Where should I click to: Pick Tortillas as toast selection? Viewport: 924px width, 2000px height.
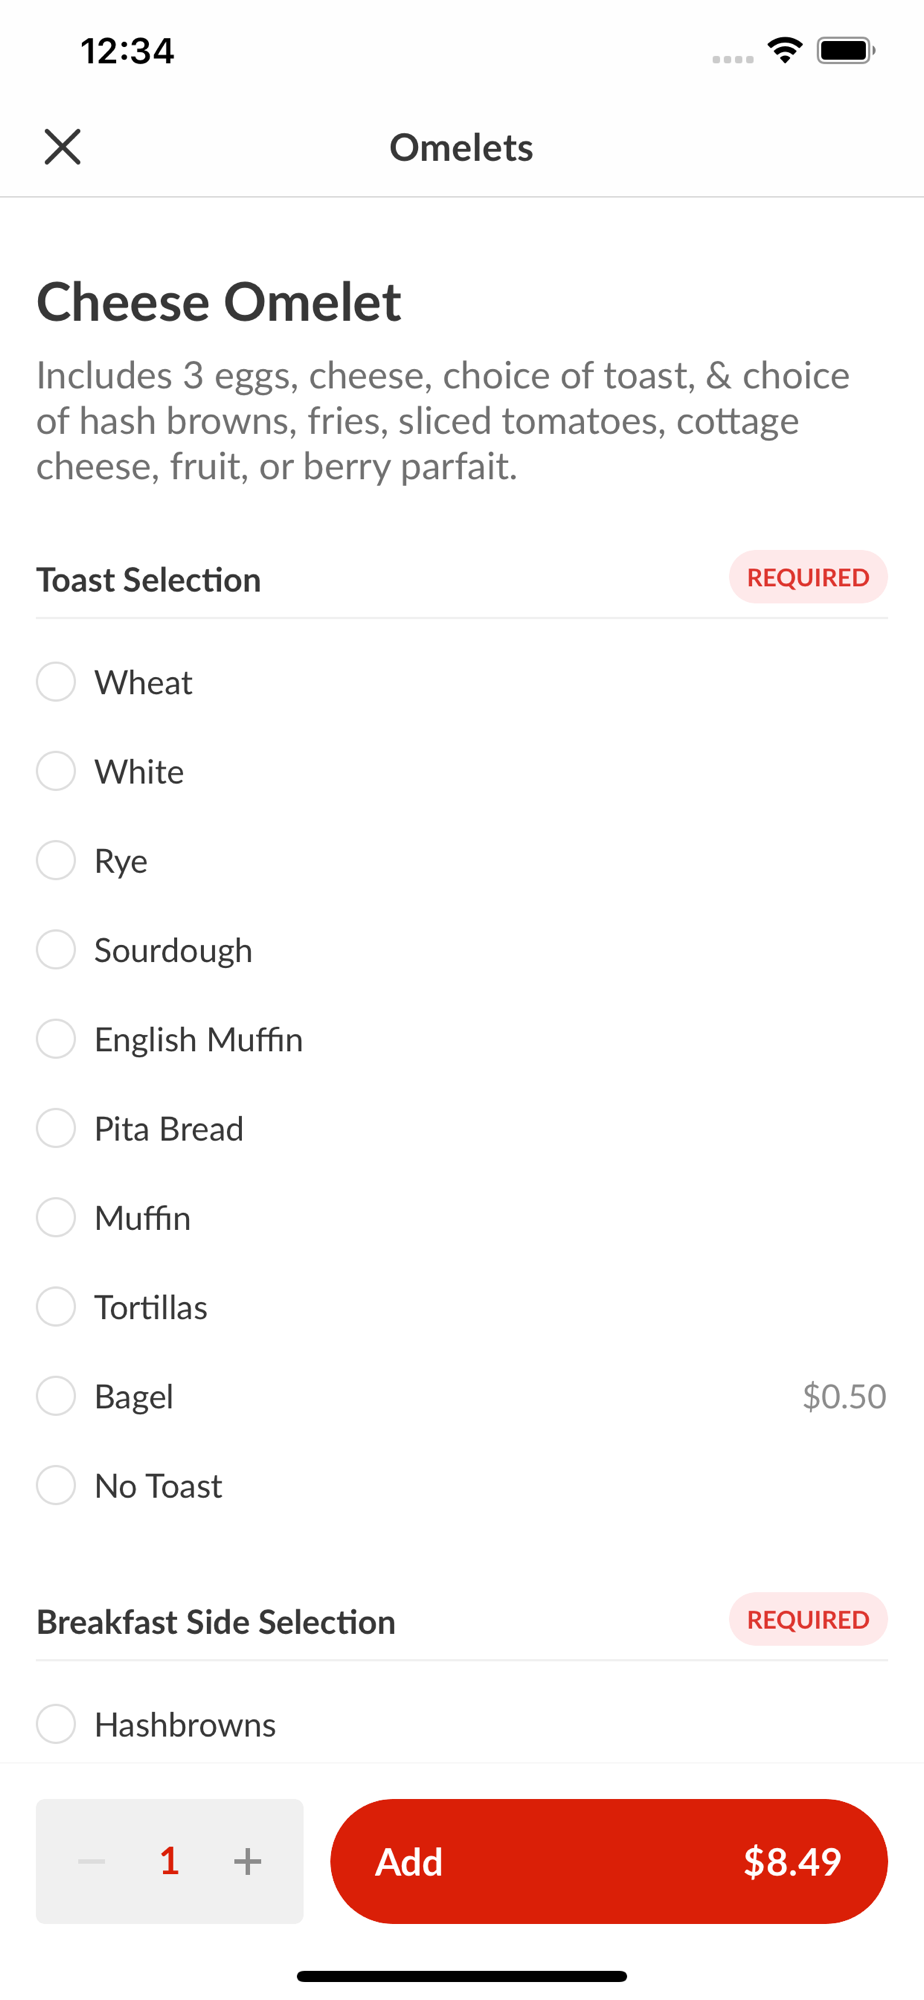(56, 1307)
